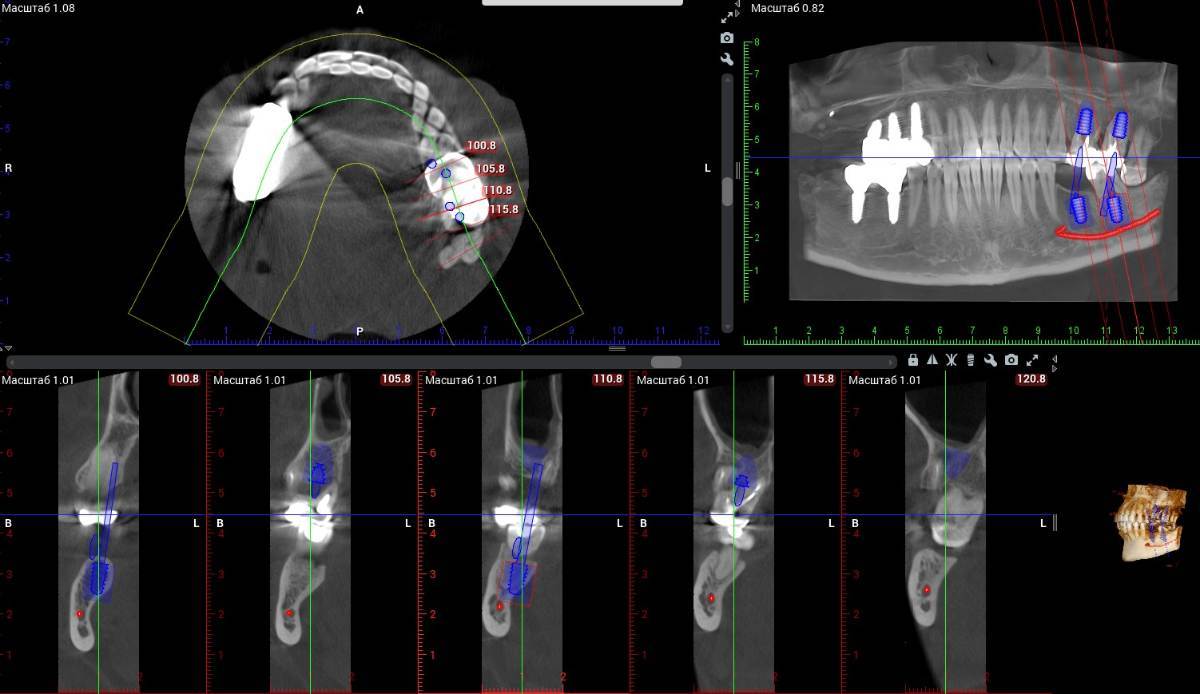1200x694 pixels.
Task: Click Масштаб 1.08 label of axial view
Action: pos(38,8)
